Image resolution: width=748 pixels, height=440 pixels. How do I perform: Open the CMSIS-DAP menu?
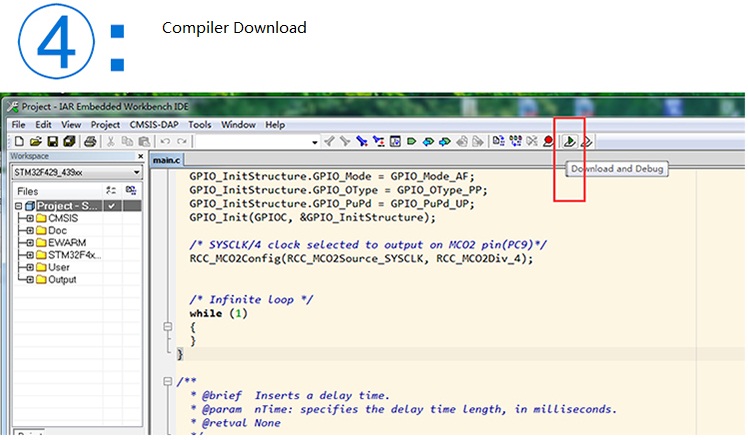pos(155,125)
